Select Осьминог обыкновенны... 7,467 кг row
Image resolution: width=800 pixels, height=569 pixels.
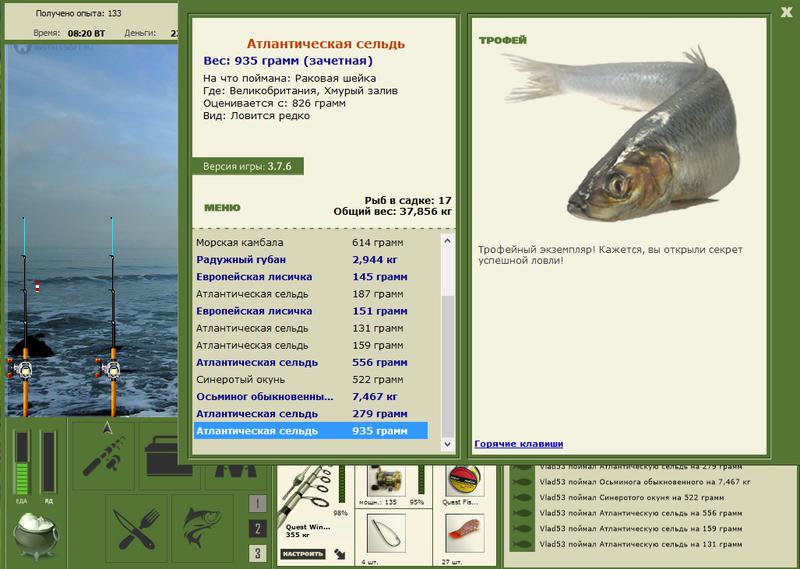[x=311, y=397]
